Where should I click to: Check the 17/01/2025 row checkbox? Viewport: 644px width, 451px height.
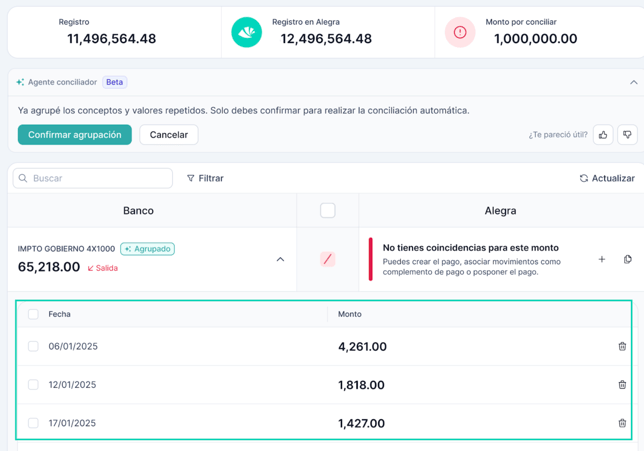(33, 423)
